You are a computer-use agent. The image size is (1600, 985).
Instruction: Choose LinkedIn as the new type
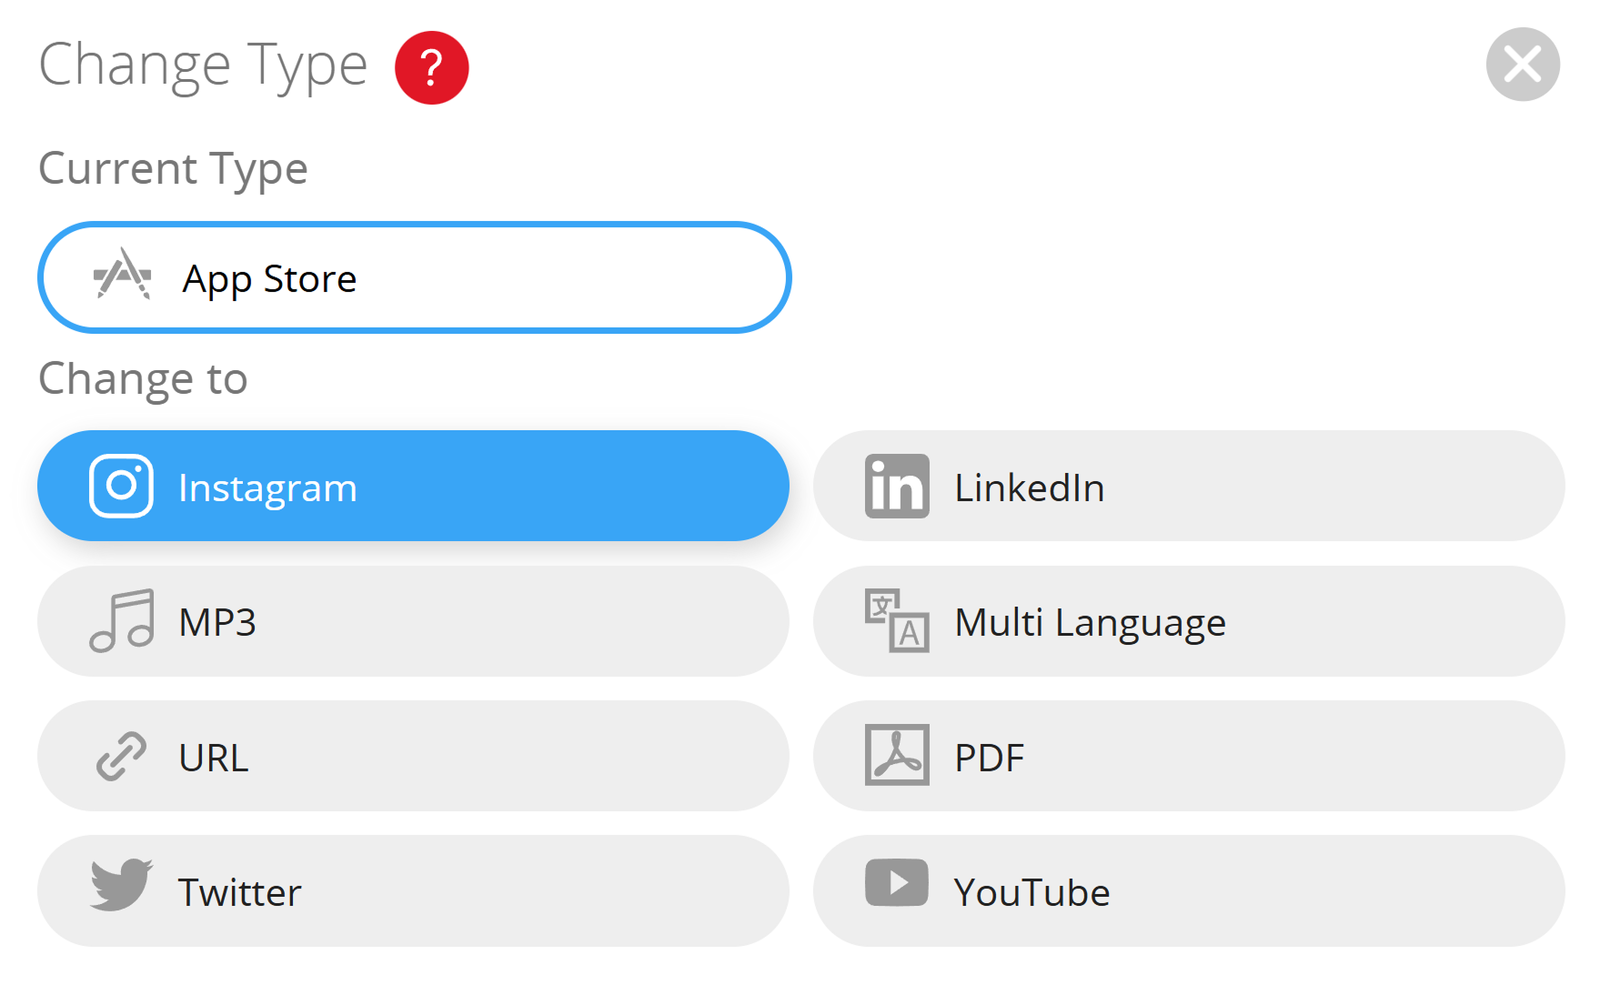point(1188,486)
